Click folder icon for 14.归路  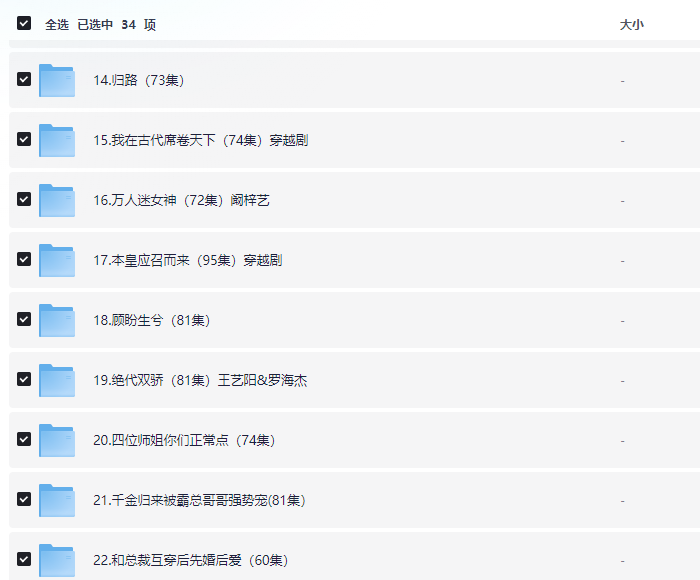(57, 80)
